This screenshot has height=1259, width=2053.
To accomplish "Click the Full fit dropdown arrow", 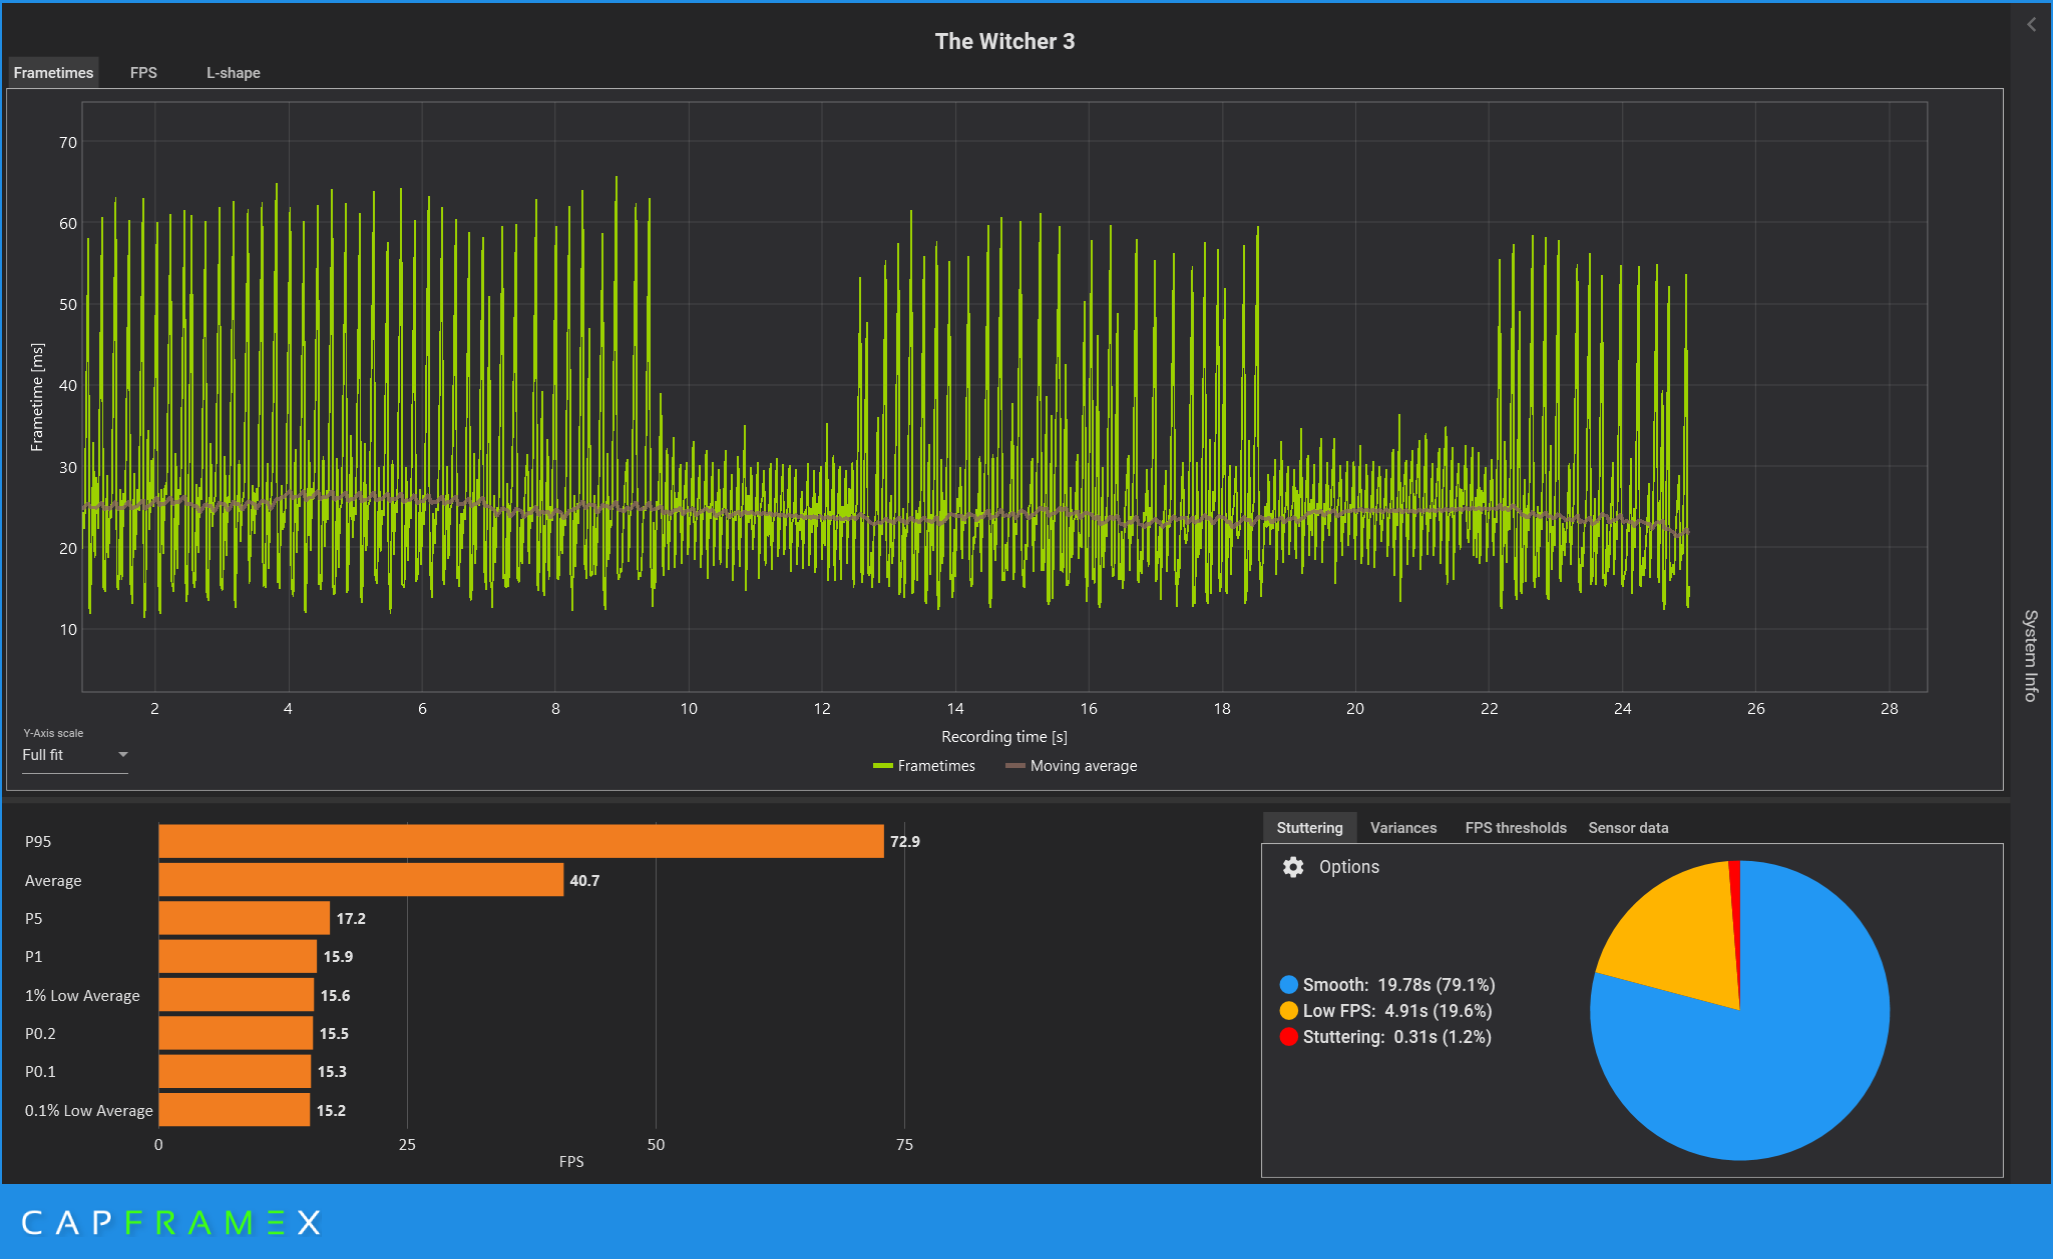I will [123, 755].
